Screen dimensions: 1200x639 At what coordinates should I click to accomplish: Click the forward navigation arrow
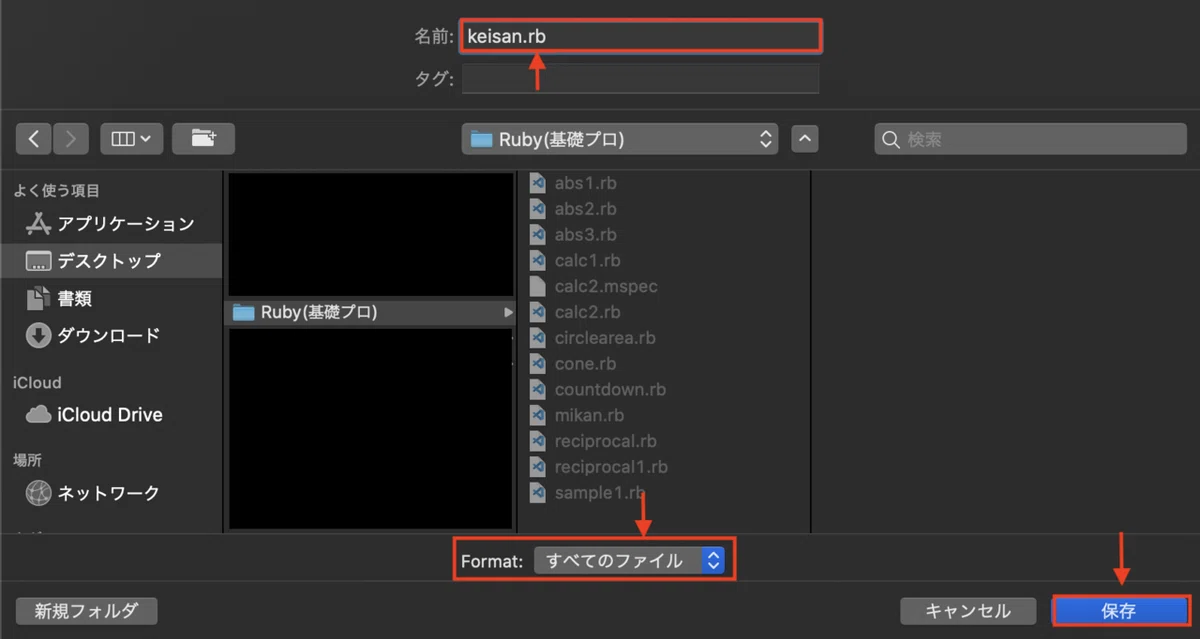pyautogui.click(x=71, y=139)
